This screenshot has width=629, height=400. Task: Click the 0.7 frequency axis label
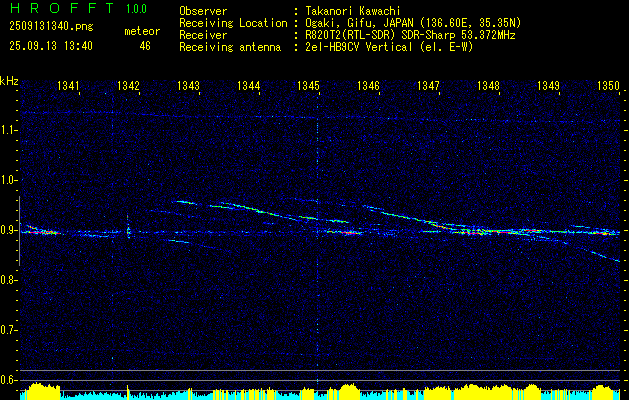click(6, 331)
